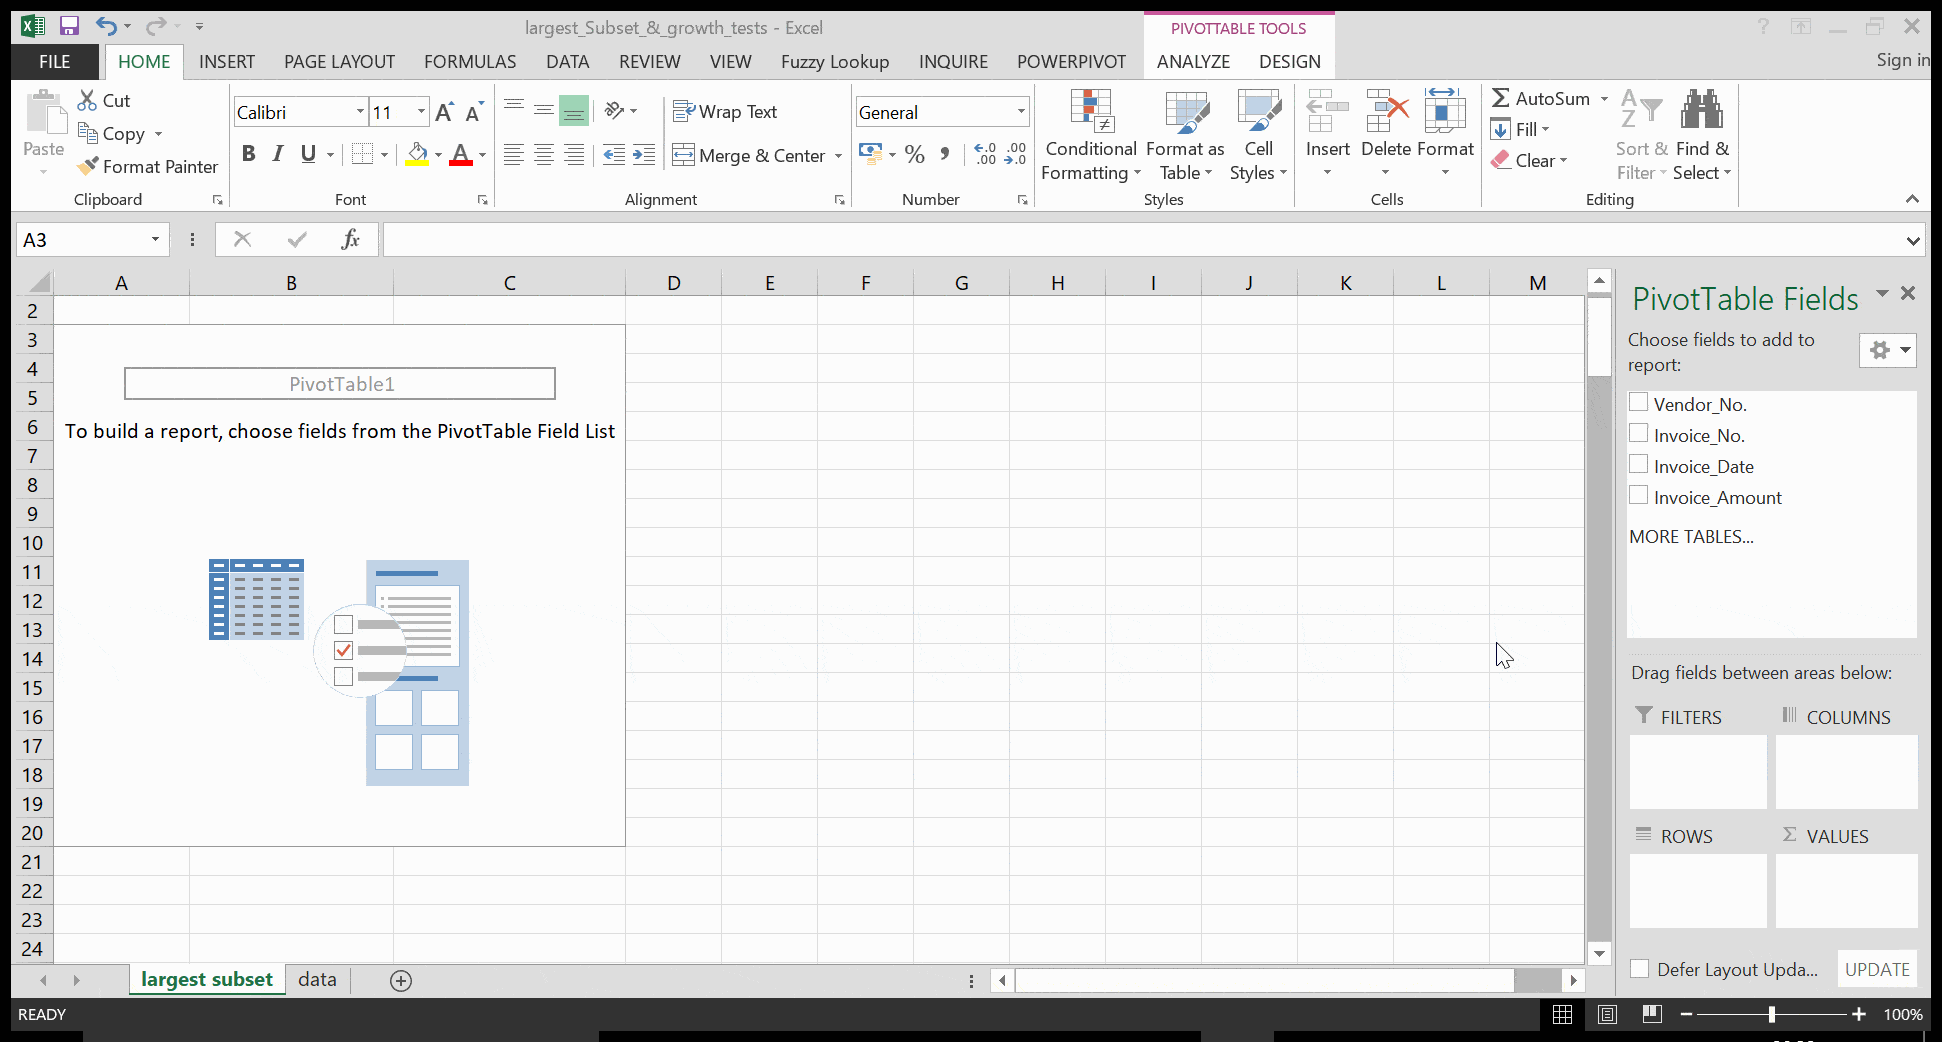Select column D header
The width and height of the screenshot is (1942, 1042).
[x=673, y=283]
